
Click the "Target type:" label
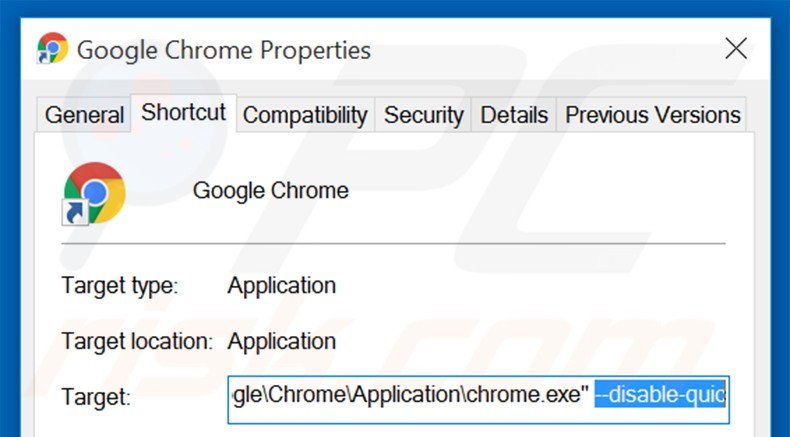119,286
